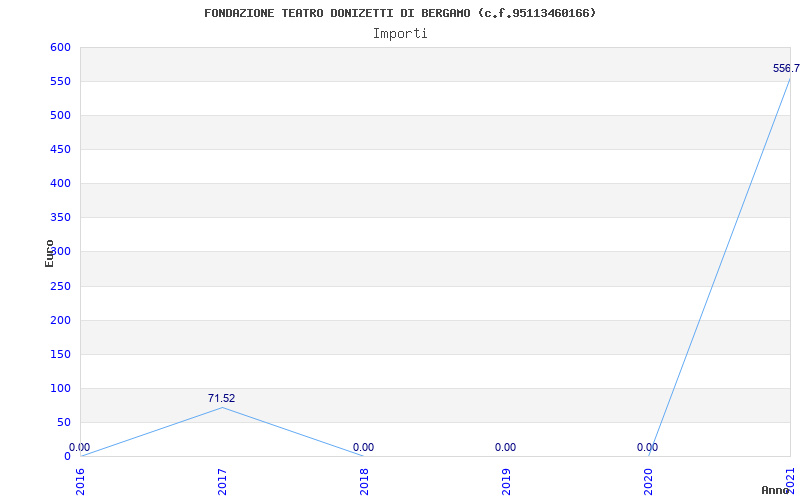Click the 450 y-axis tick label
This screenshot has height=500, width=800.
[x=60, y=149]
